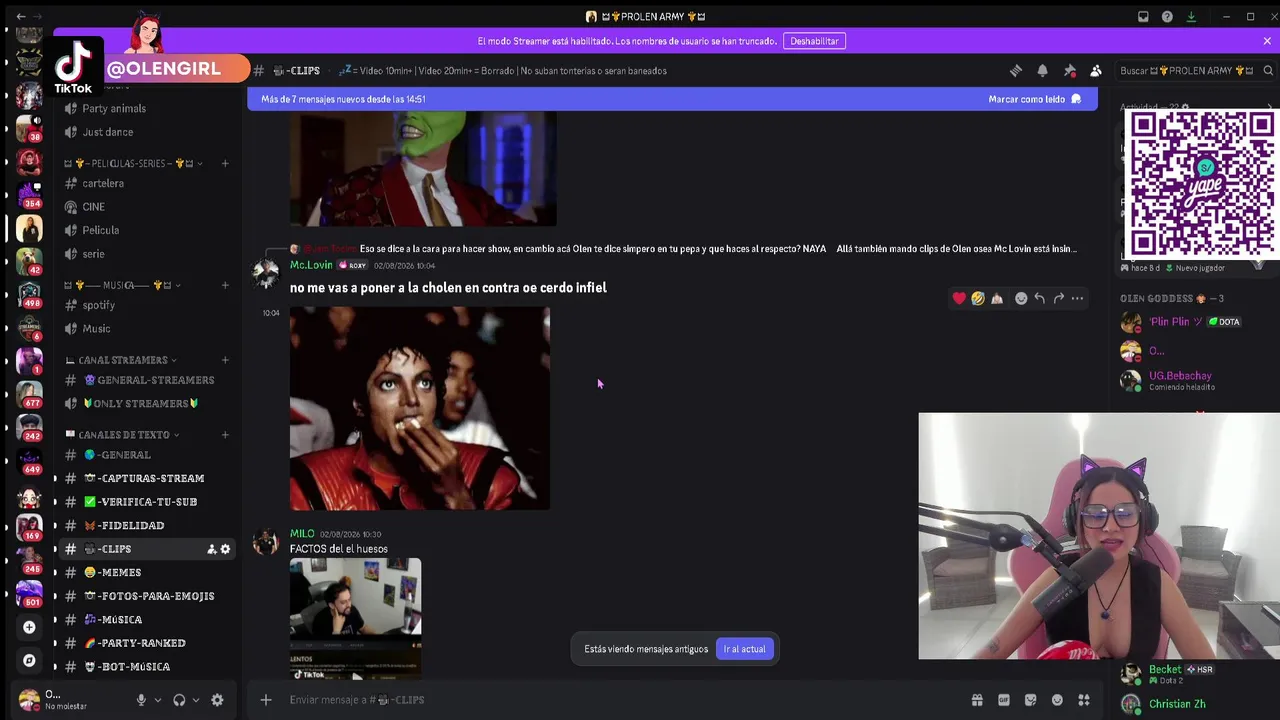Toggle headphone deafen
This screenshot has height=720, width=1280.
click(179, 700)
